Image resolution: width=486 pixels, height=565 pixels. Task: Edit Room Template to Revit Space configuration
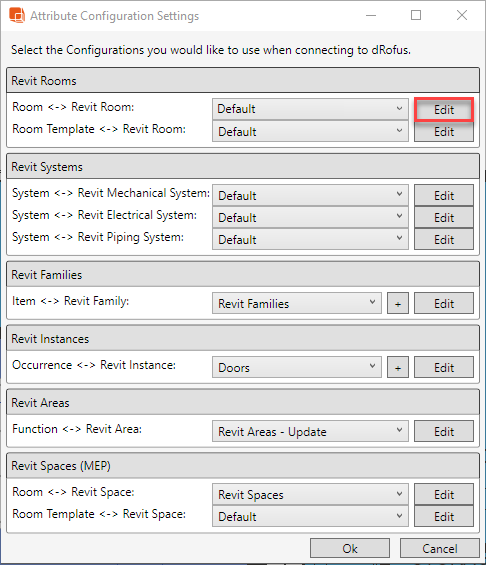coord(444,516)
